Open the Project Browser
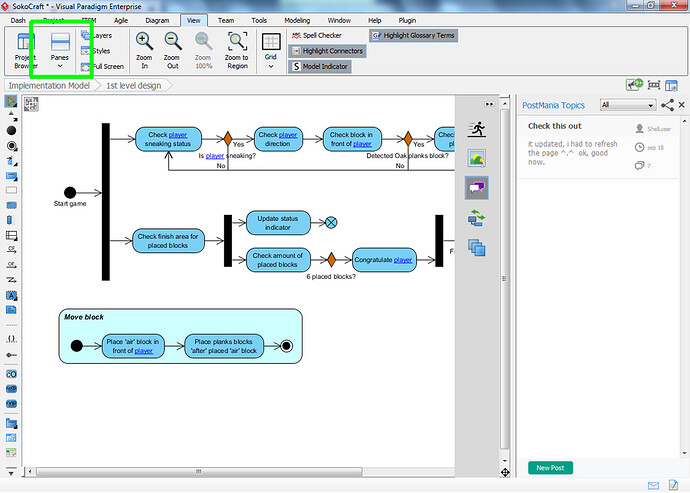 pos(26,51)
